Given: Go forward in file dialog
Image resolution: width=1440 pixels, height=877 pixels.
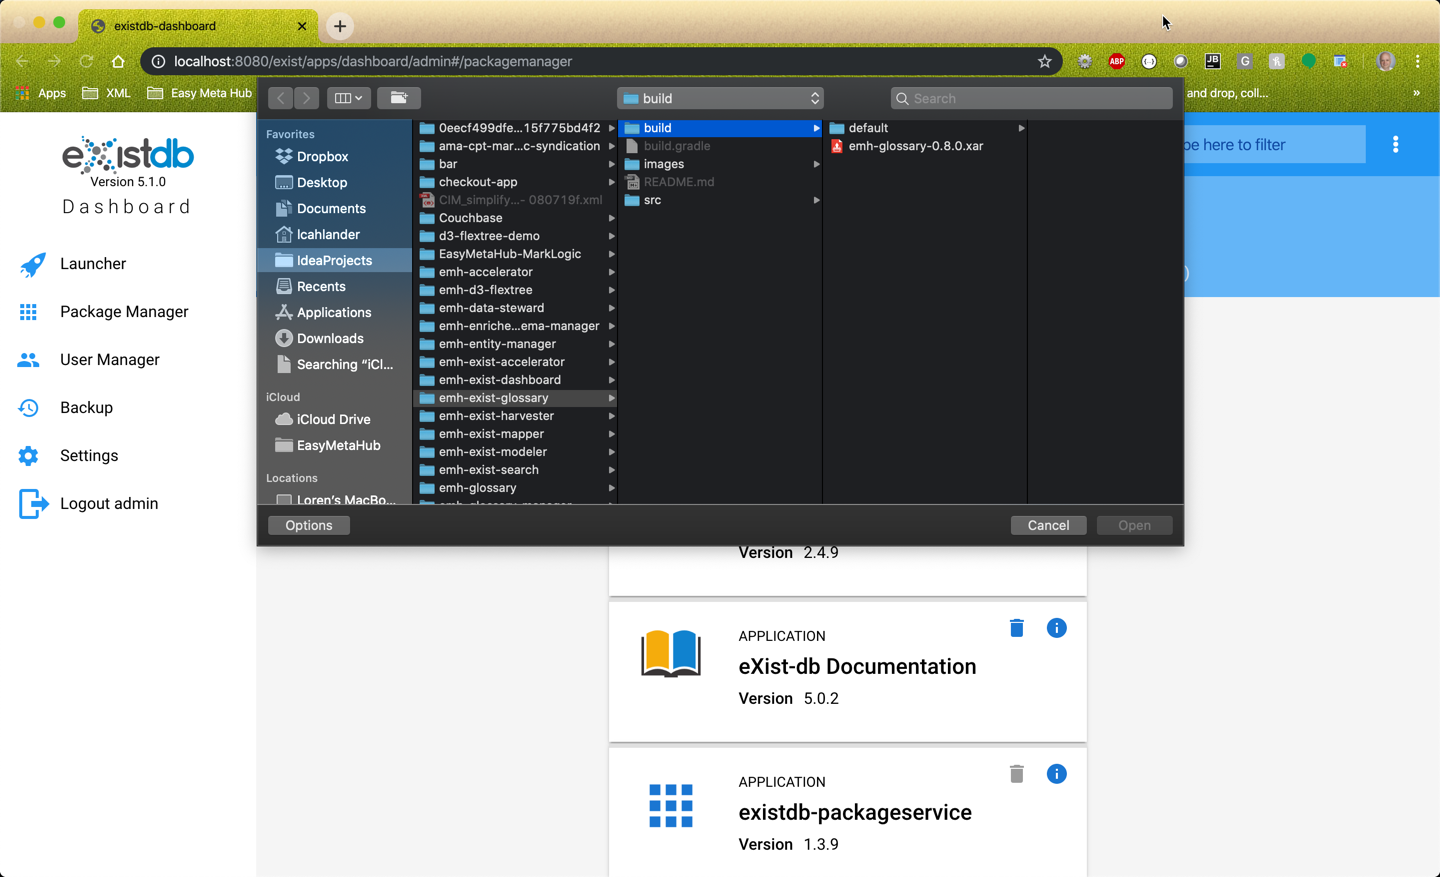Looking at the screenshot, I should coord(307,98).
